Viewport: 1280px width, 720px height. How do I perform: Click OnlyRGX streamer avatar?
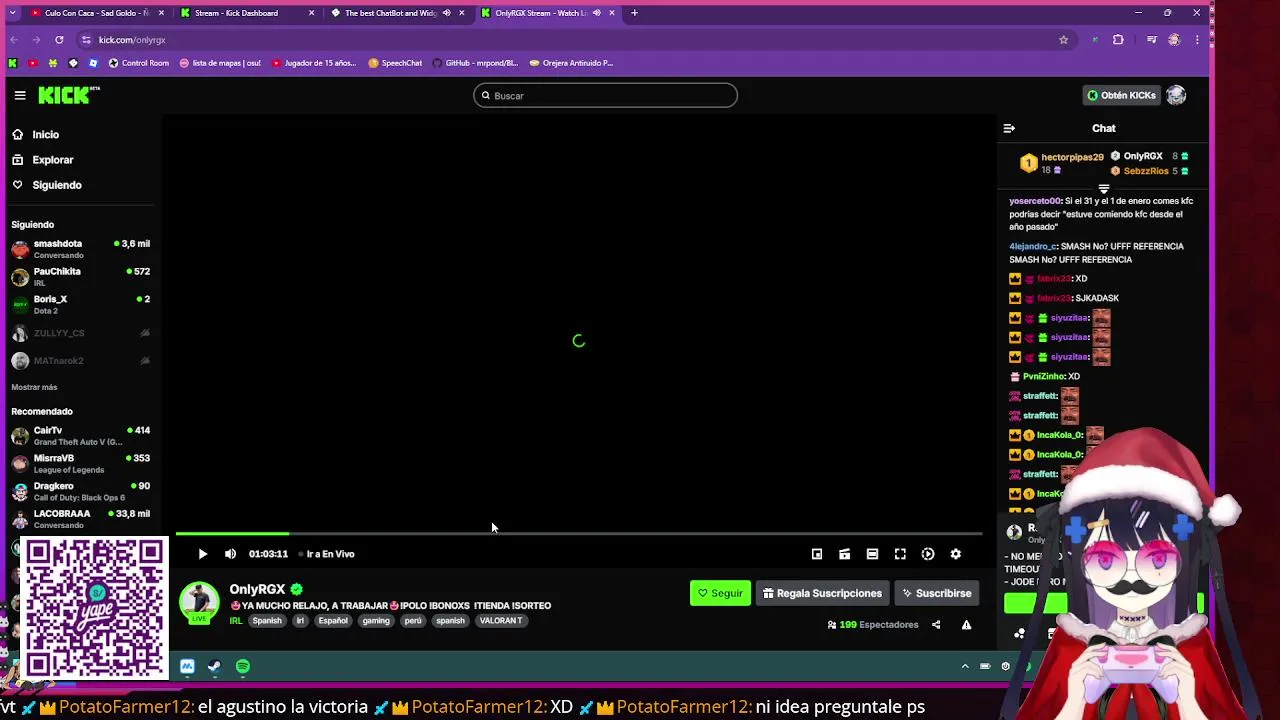point(199,601)
